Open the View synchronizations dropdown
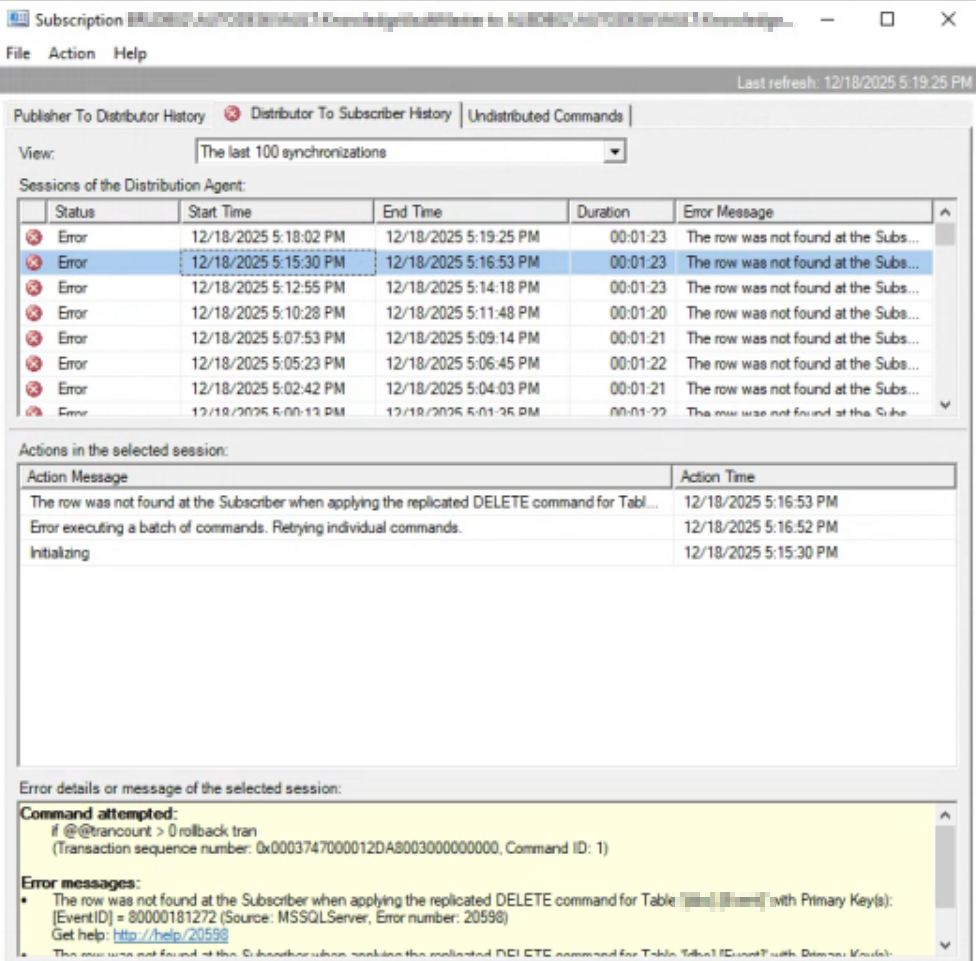 point(411,152)
